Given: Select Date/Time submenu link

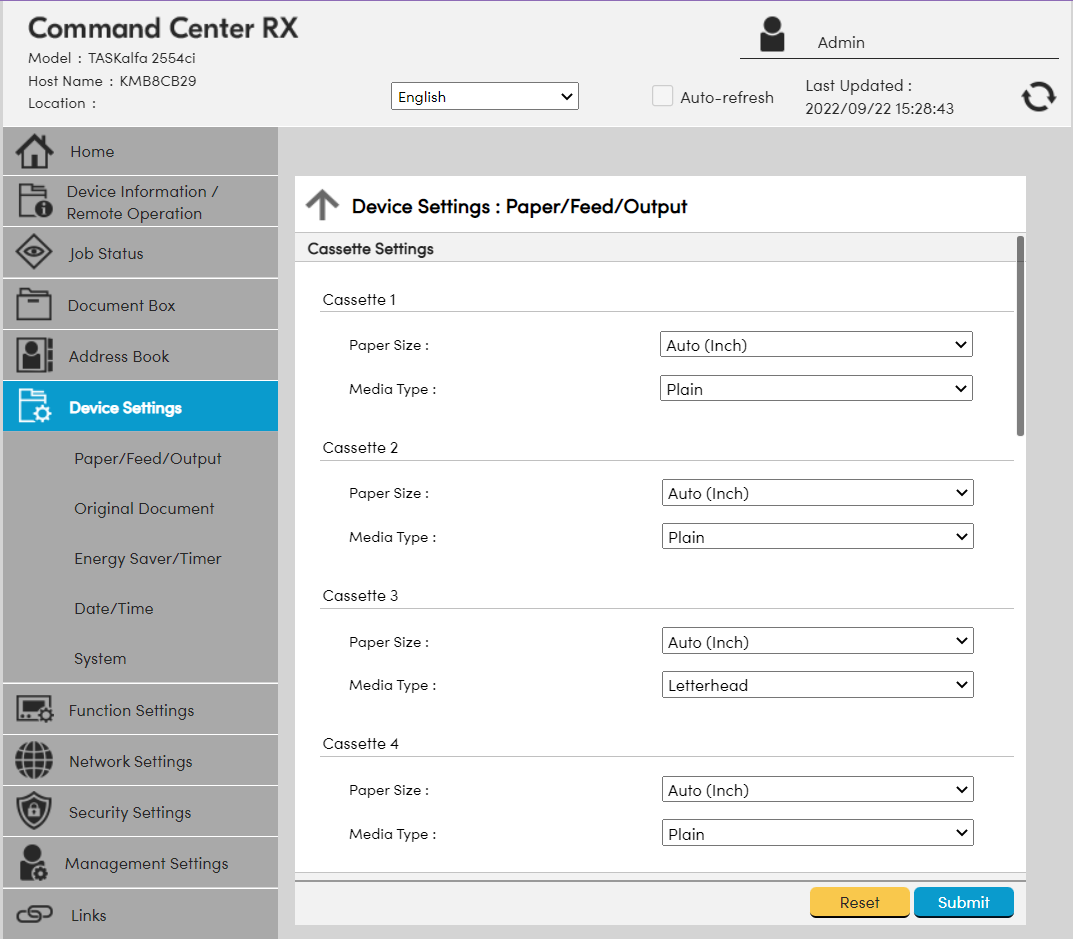Looking at the screenshot, I should pyautogui.click(x=114, y=608).
